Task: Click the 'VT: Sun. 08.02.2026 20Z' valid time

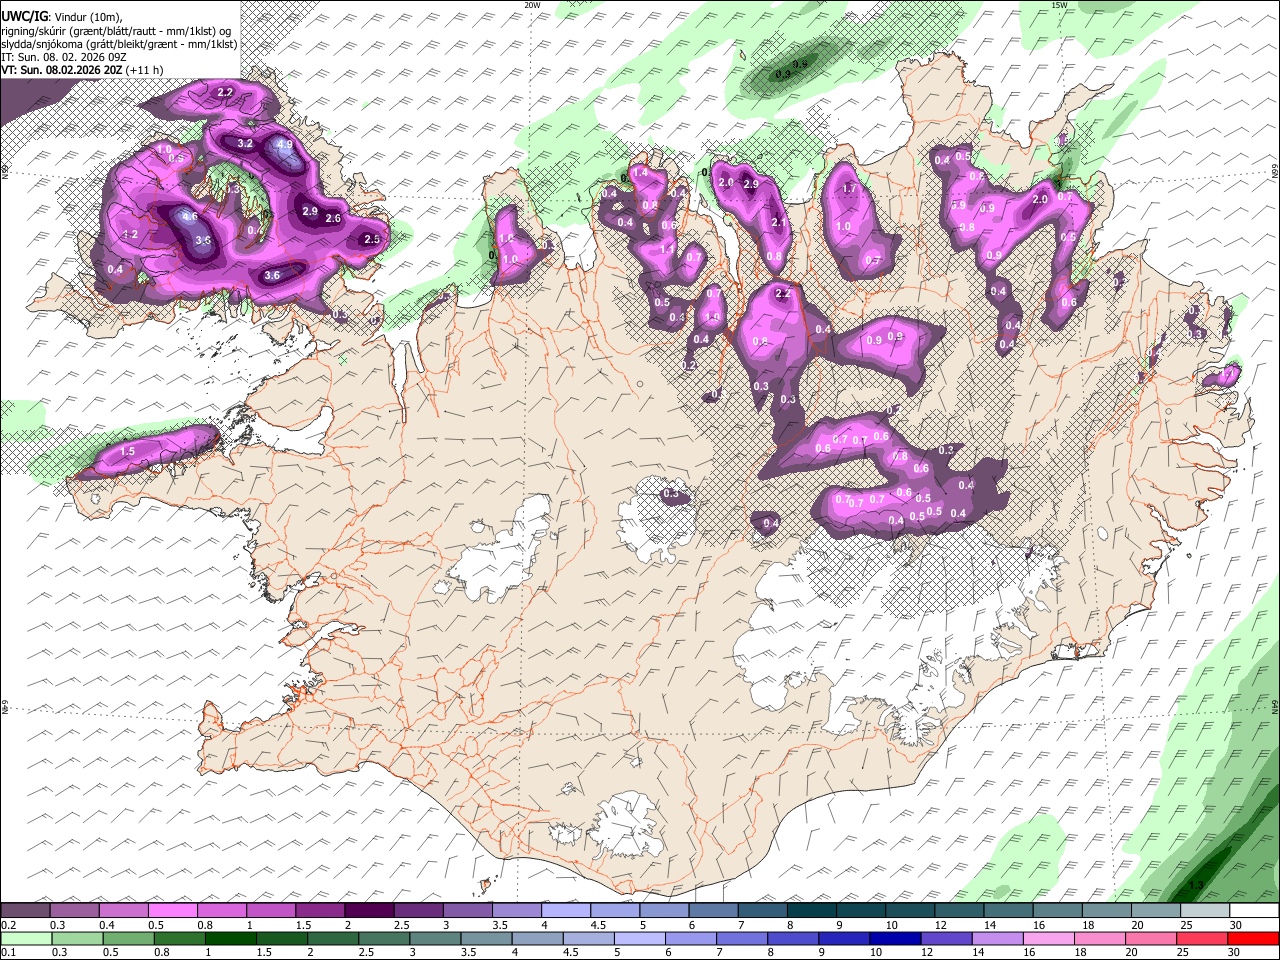Action: pyautogui.click(x=62, y=70)
